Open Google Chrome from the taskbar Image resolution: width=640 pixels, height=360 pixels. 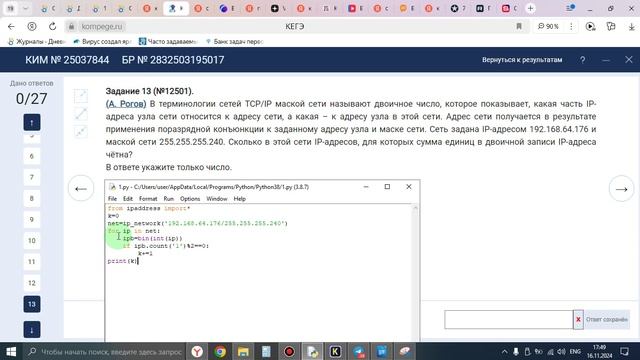220,351
